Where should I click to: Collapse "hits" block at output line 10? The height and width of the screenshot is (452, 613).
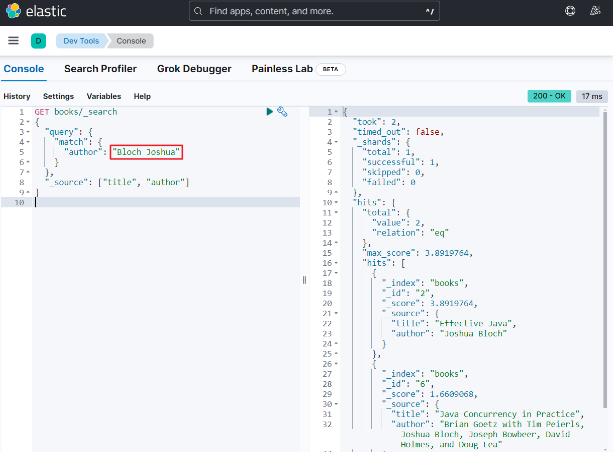click(336, 203)
